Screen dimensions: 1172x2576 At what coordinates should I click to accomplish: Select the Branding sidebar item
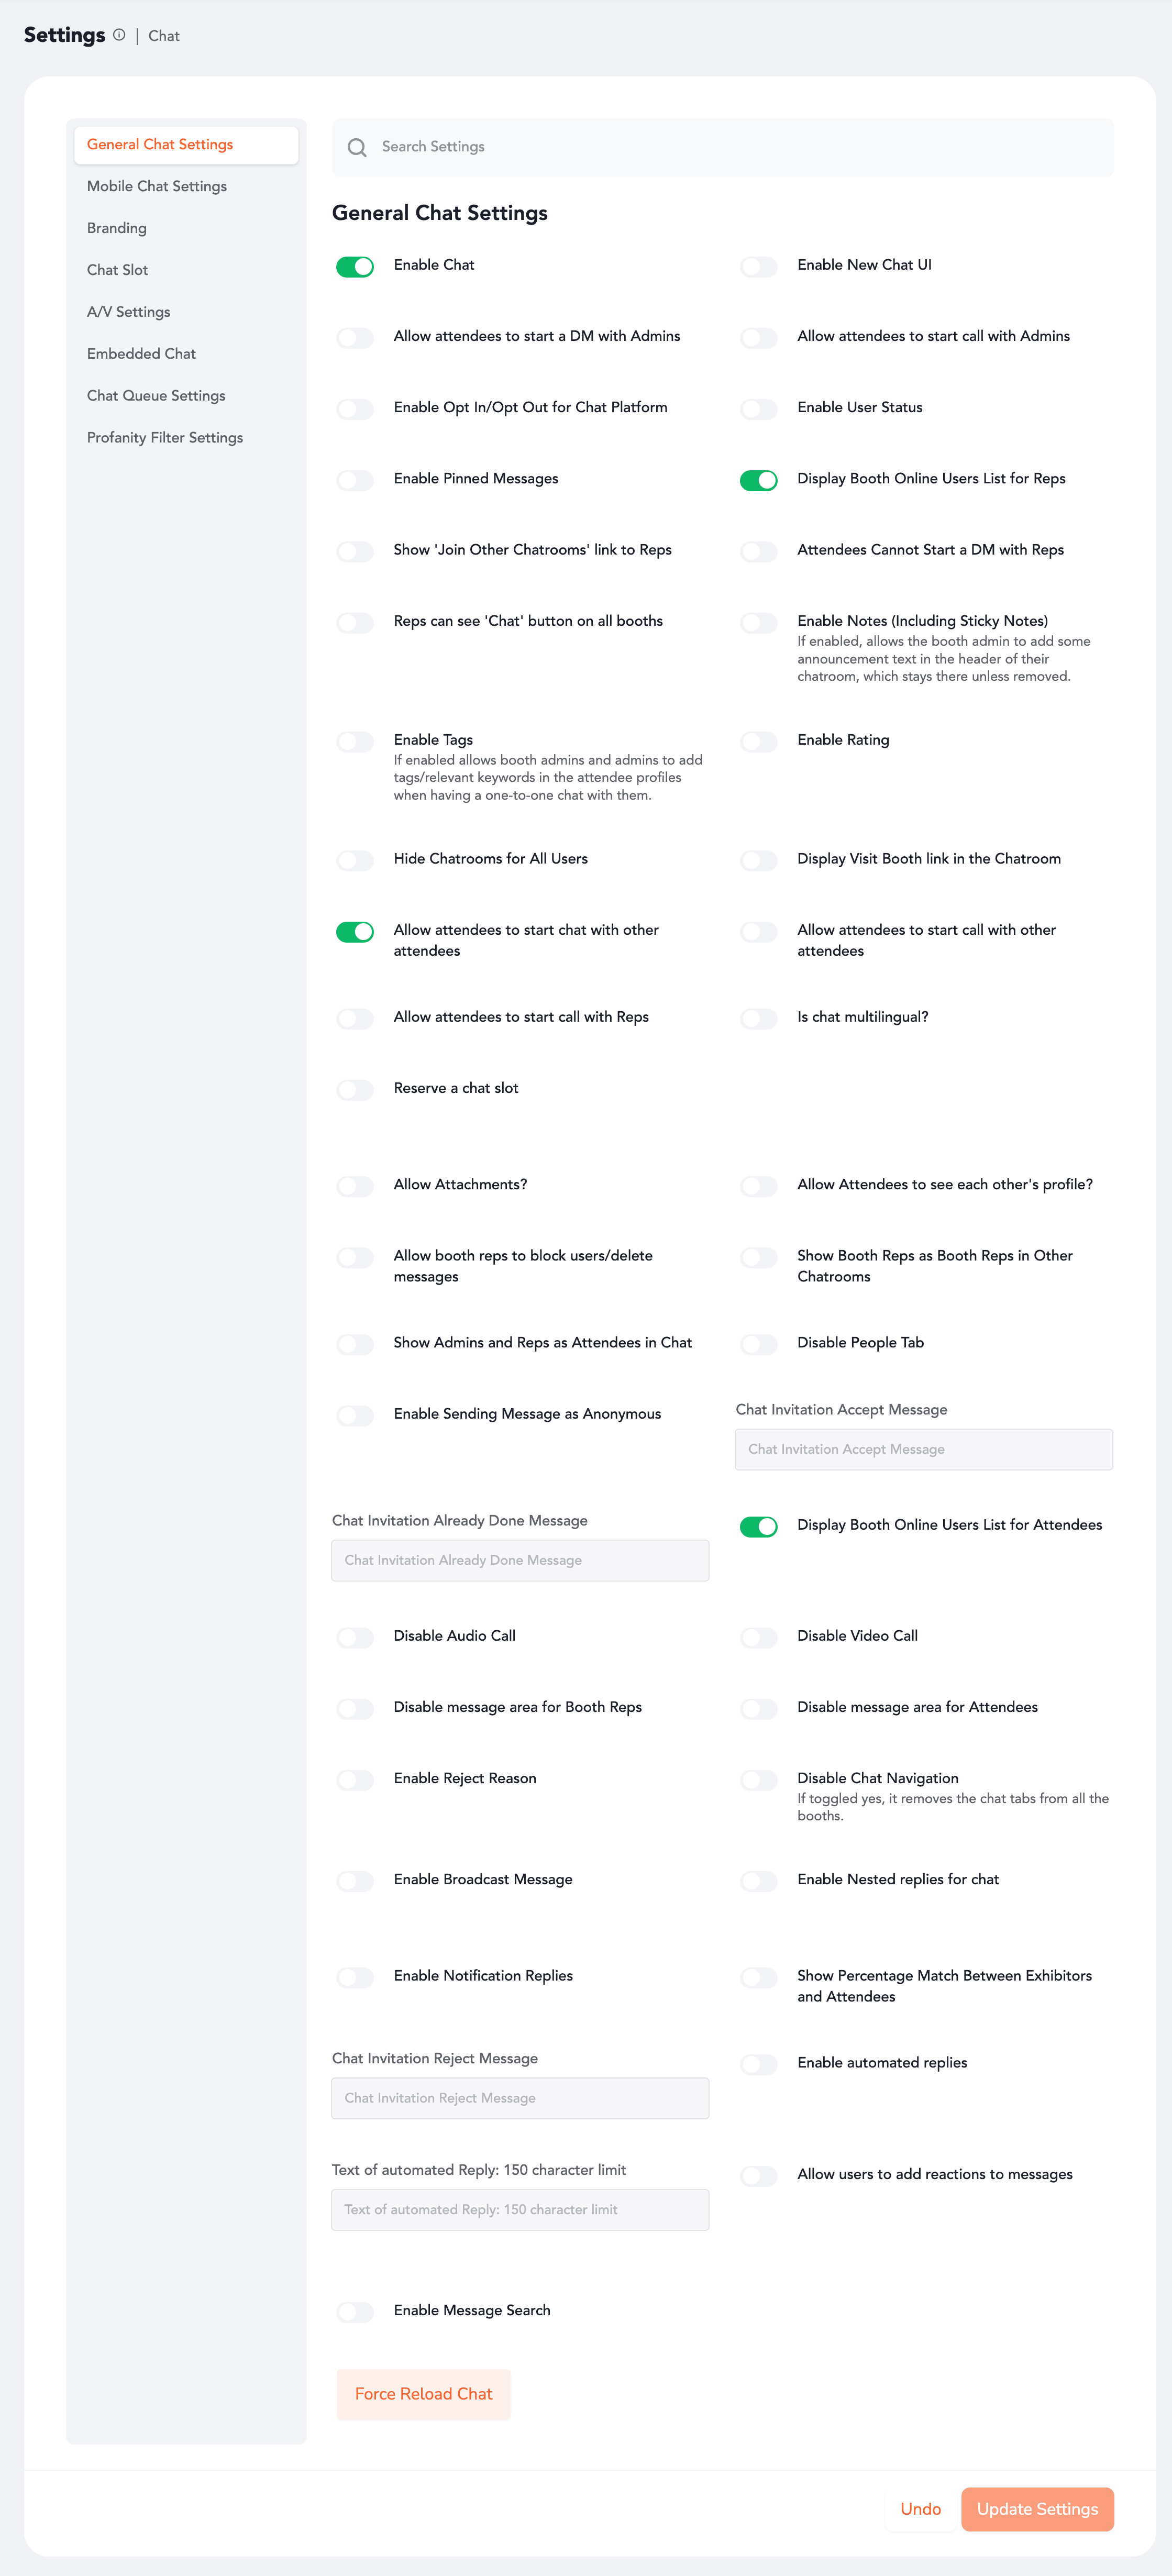coord(117,228)
